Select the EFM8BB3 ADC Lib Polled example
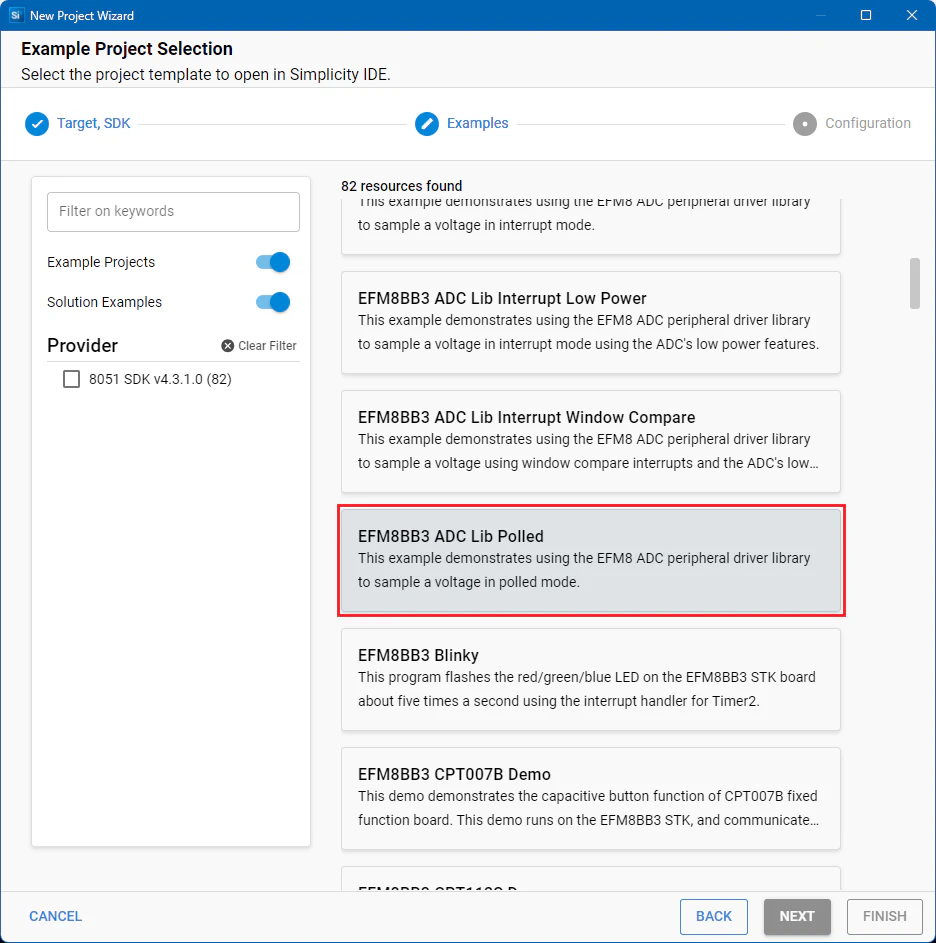The height and width of the screenshot is (943, 936). click(590, 561)
